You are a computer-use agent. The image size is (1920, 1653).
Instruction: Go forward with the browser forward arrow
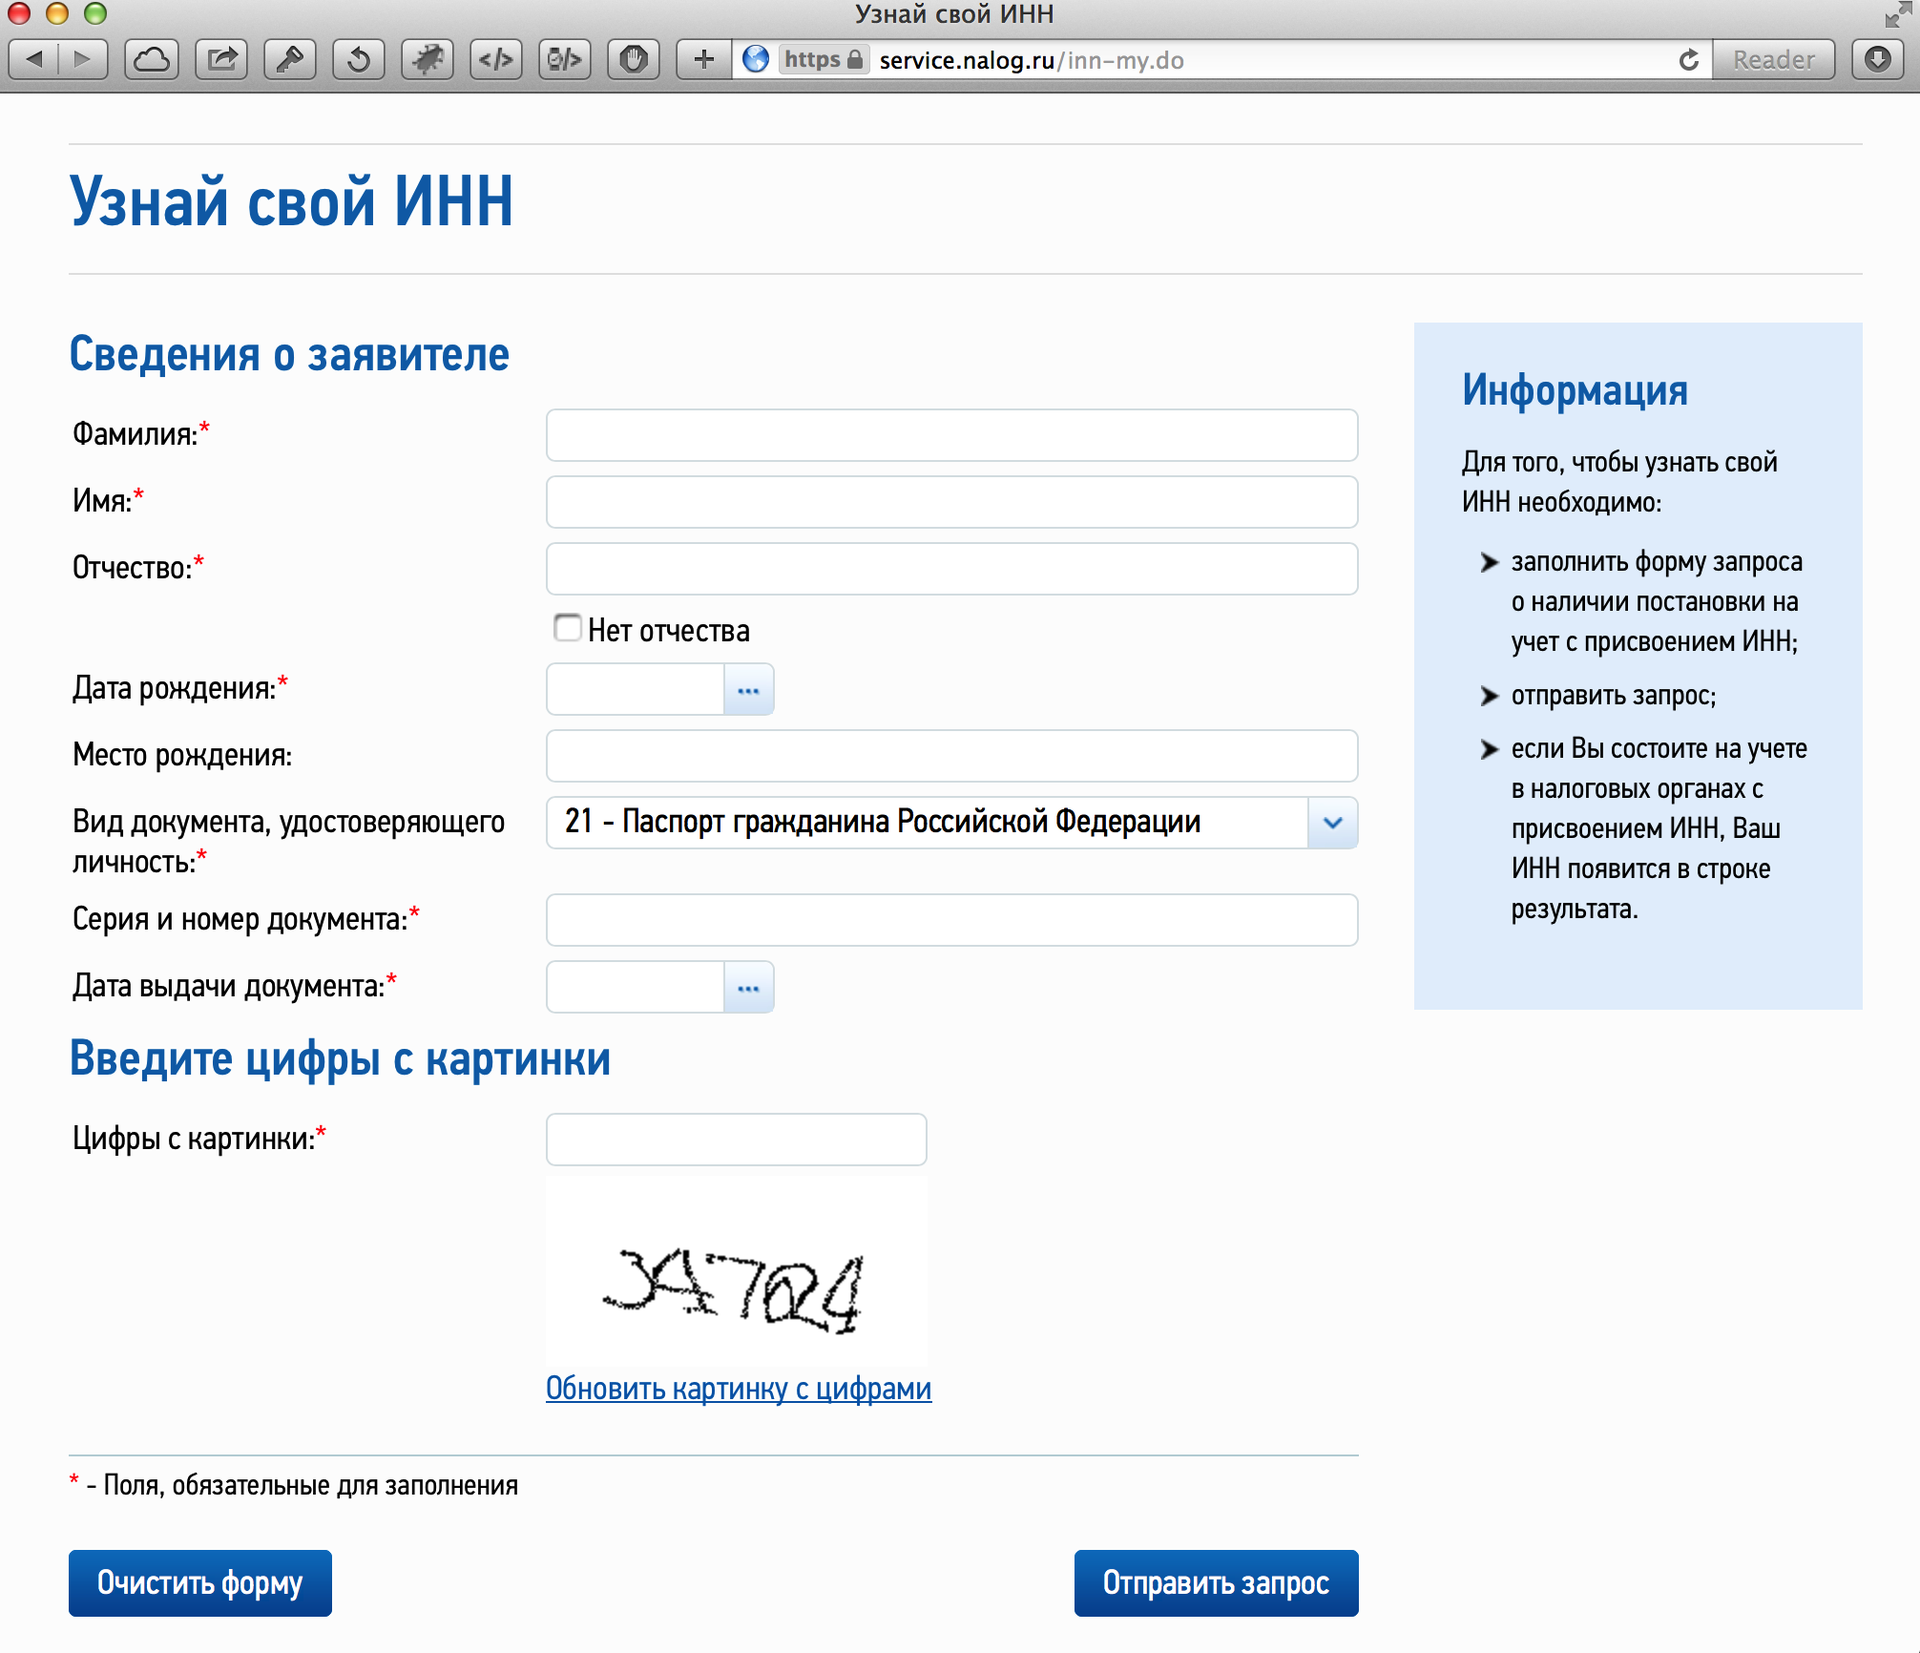pyautogui.click(x=84, y=59)
